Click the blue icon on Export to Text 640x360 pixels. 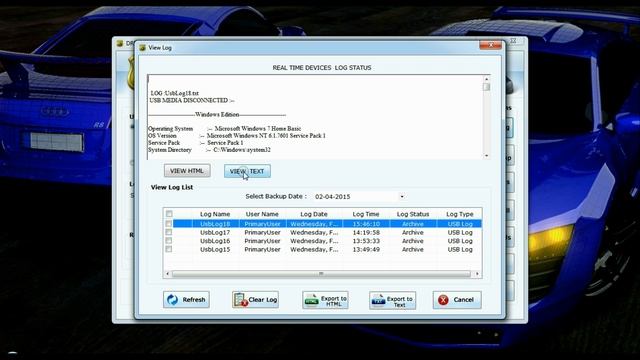click(378, 300)
